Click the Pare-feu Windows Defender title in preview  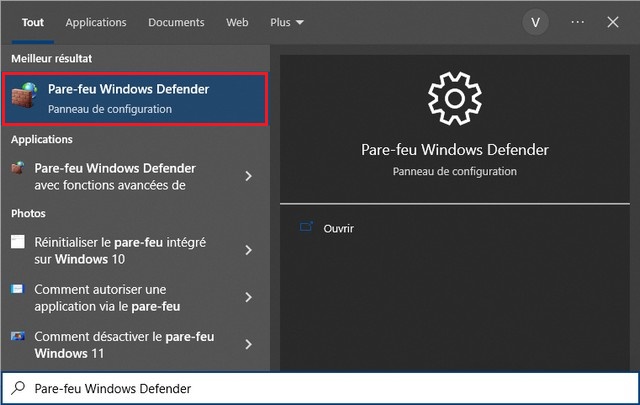pos(455,150)
